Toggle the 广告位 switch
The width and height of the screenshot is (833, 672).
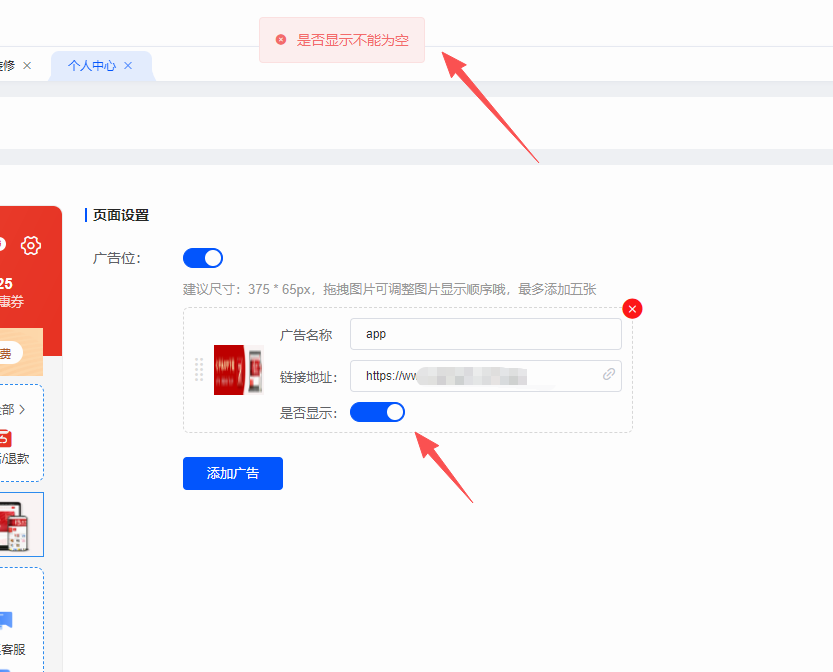(203, 258)
